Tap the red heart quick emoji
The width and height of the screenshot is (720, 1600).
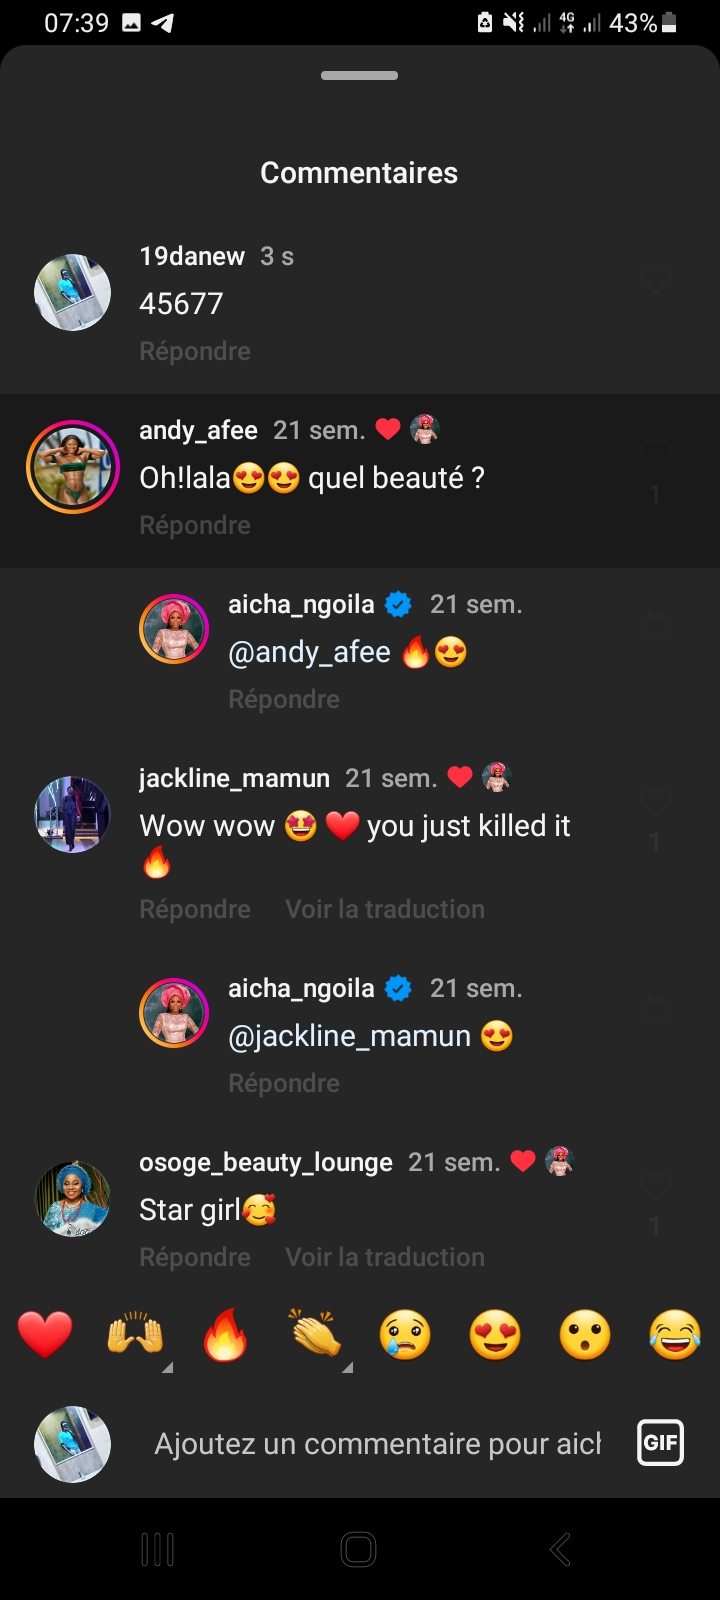tap(45, 1335)
